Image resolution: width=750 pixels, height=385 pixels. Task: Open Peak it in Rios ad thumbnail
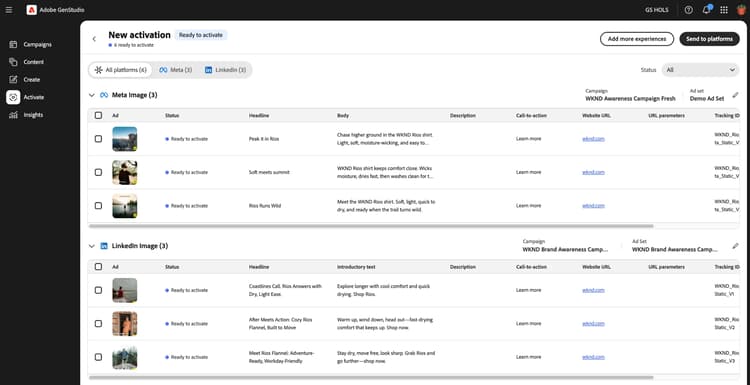[125, 139]
